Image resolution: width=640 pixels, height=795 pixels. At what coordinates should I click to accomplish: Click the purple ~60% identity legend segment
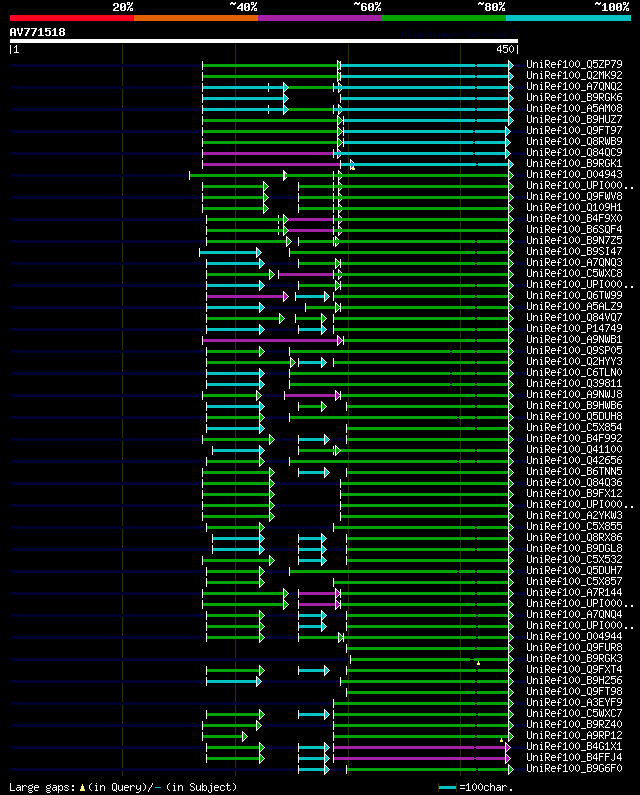click(320, 18)
